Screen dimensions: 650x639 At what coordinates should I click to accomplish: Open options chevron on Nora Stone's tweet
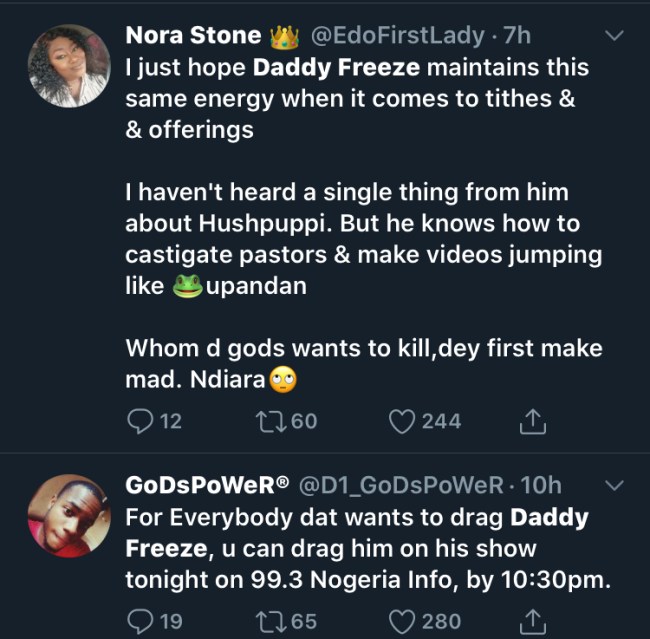click(615, 36)
